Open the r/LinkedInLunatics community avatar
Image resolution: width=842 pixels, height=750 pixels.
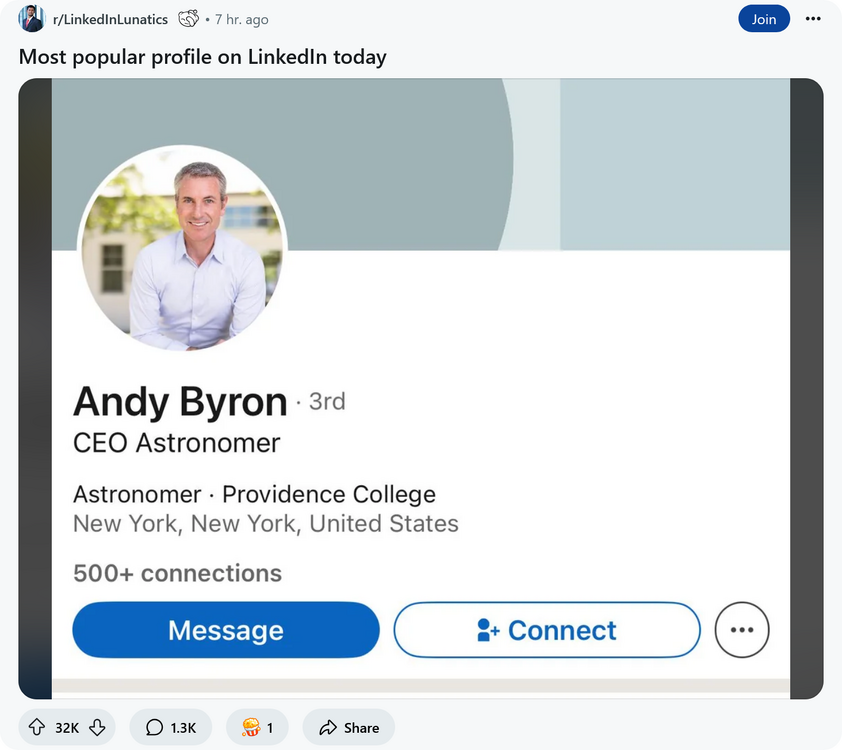click(31, 19)
